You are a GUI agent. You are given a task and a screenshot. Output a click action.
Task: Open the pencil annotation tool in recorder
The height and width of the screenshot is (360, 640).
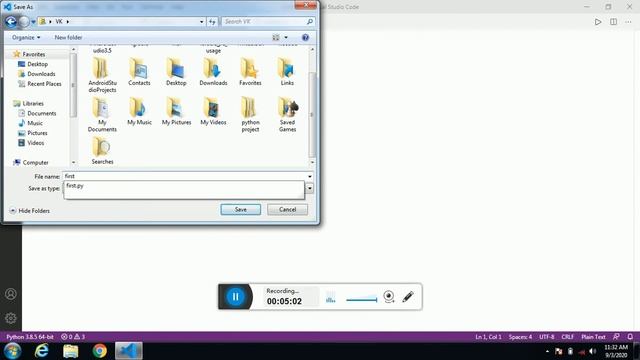(408, 296)
